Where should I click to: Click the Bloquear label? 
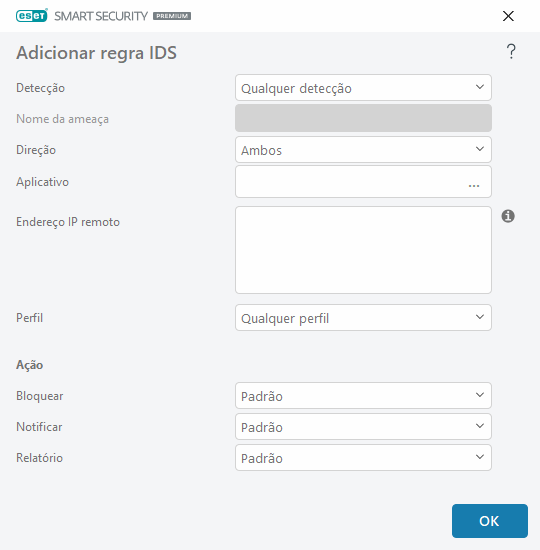tap(40, 396)
